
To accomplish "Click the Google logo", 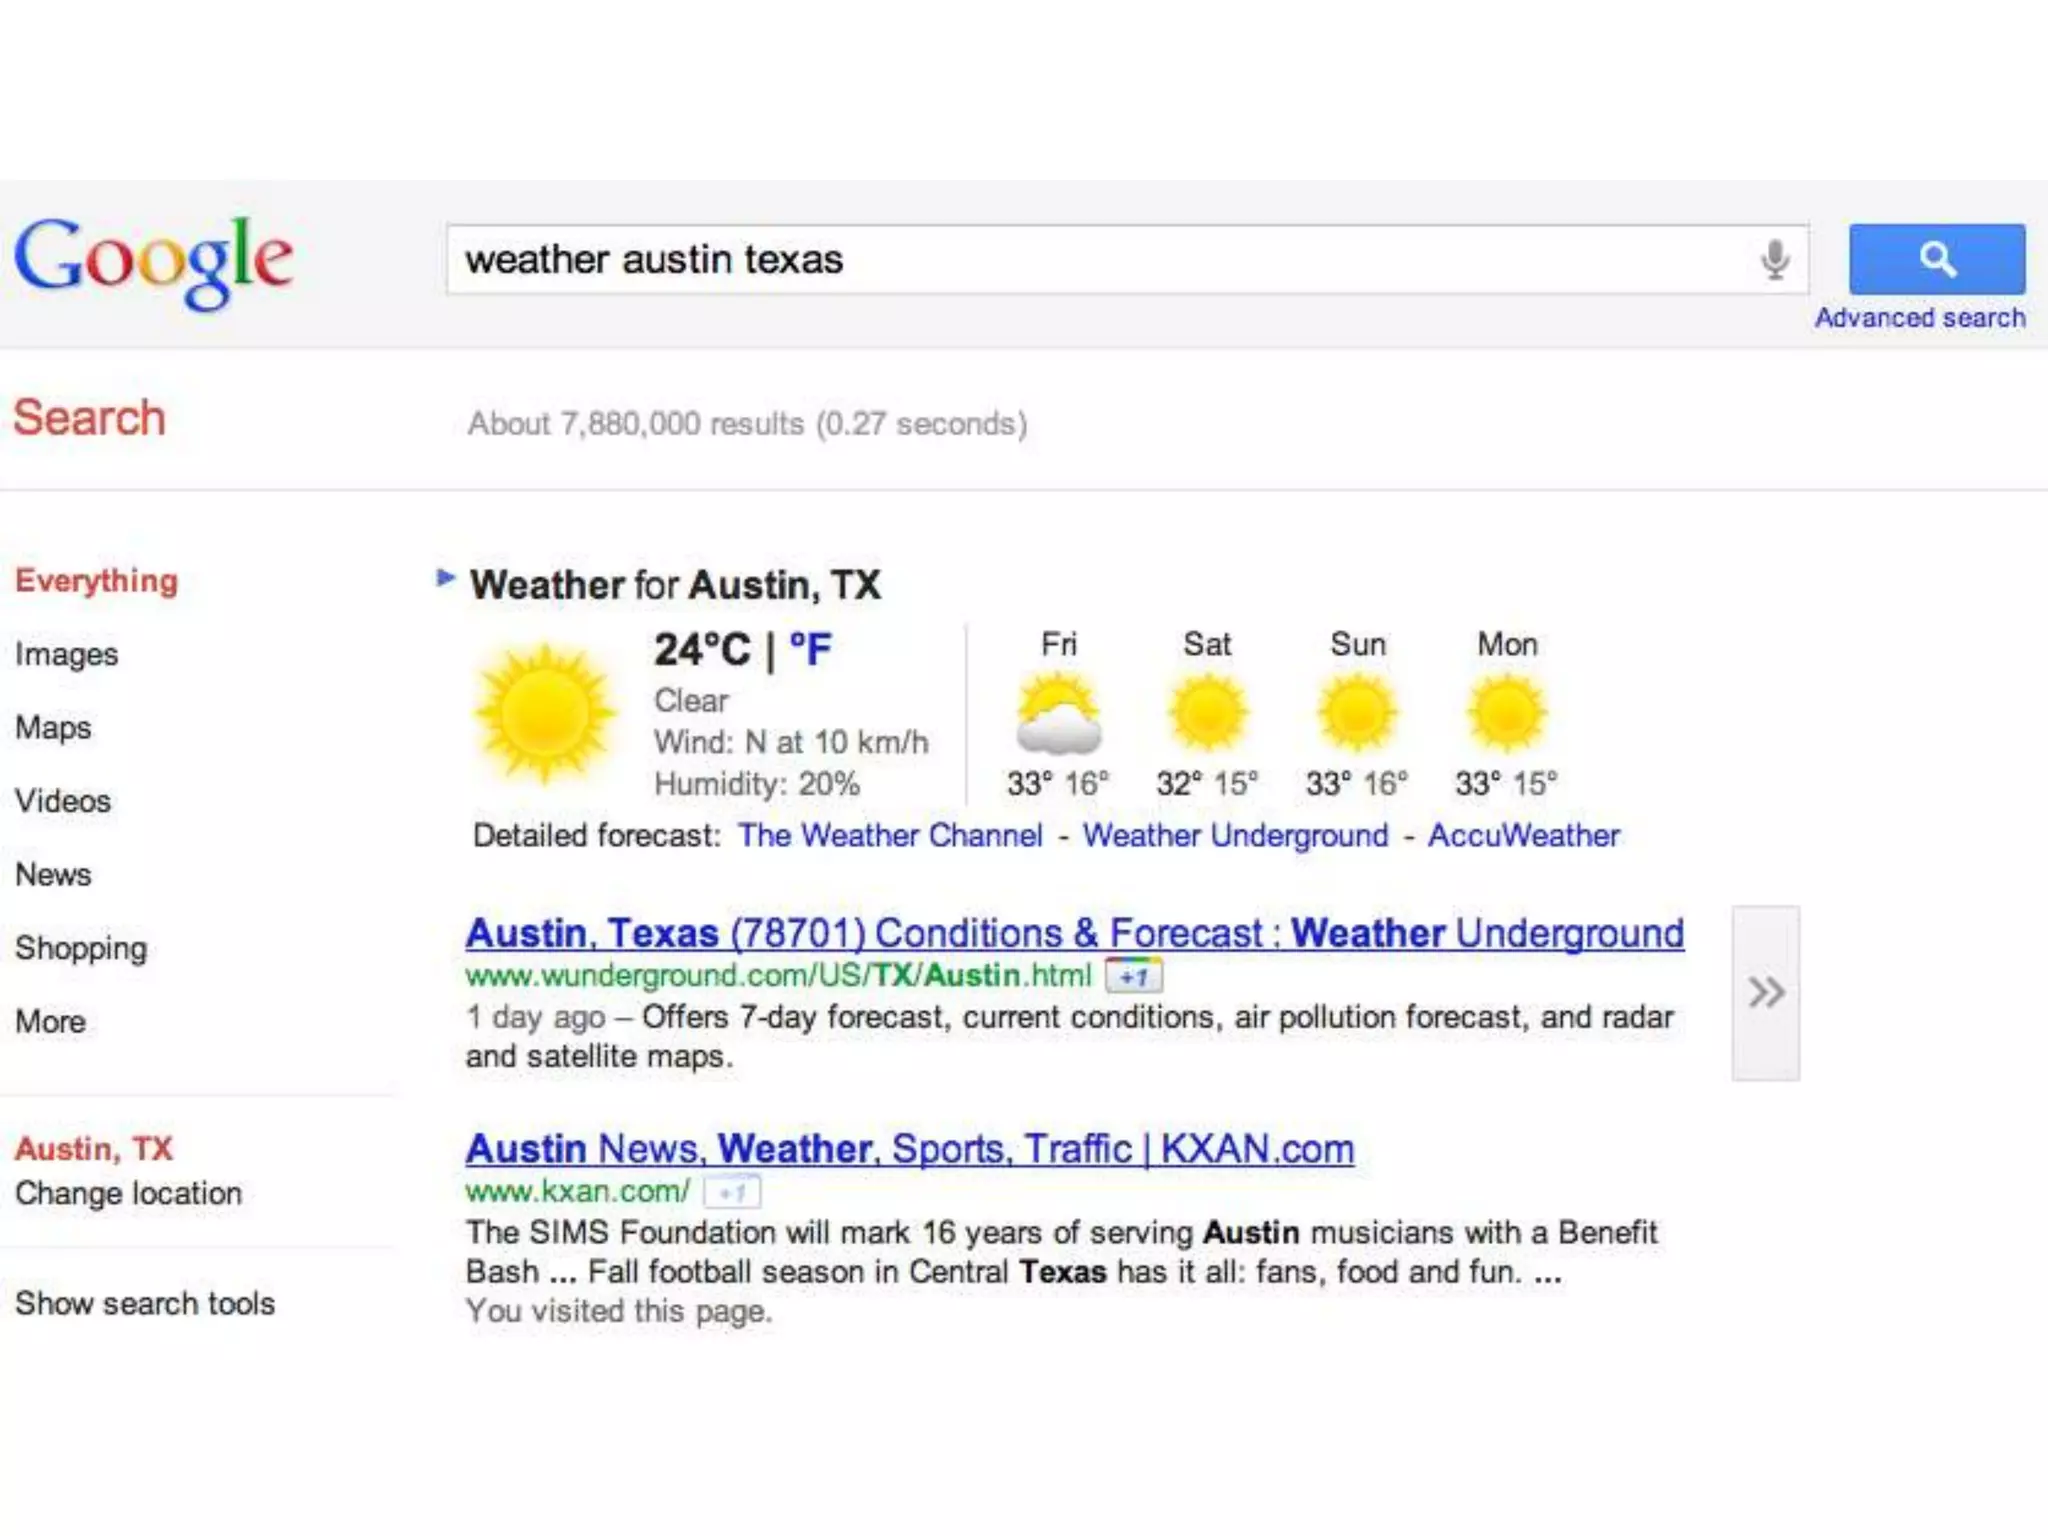I will [154, 260].
